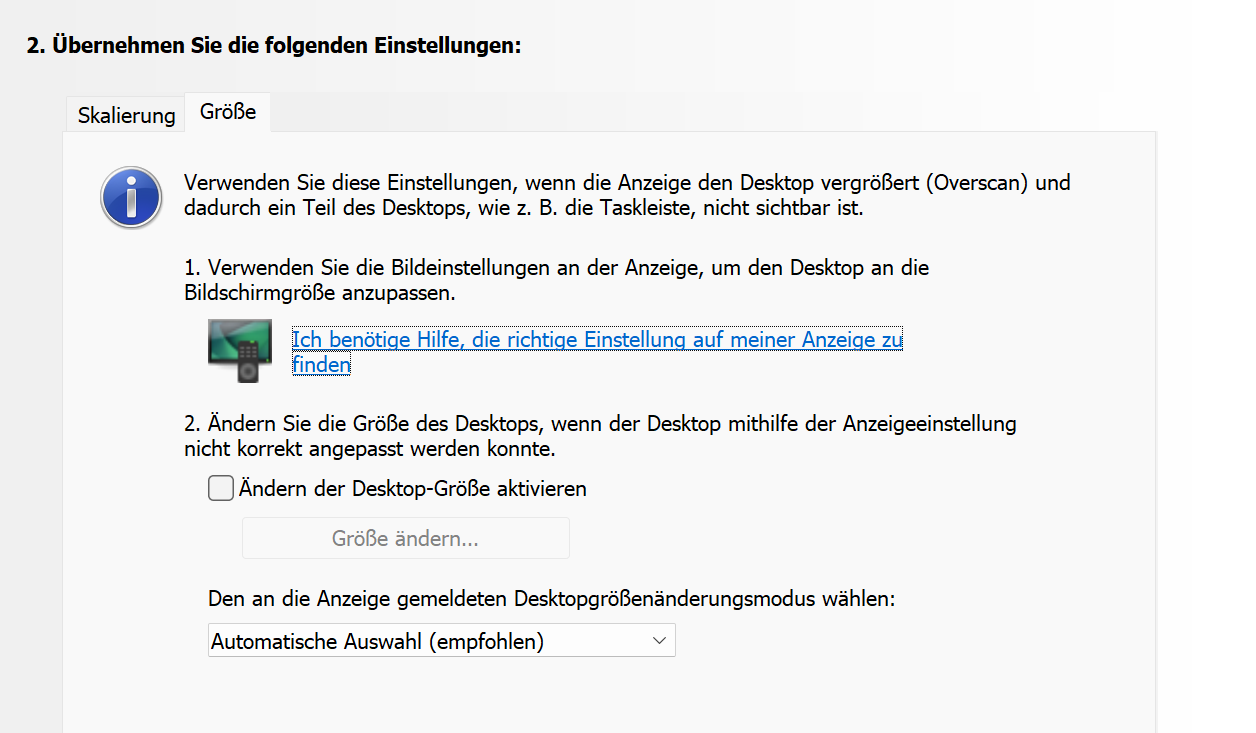This screenshot has height=733, width=1256.
Task: Click the TV with remote control icon
Action: click(x=240, y=351)
